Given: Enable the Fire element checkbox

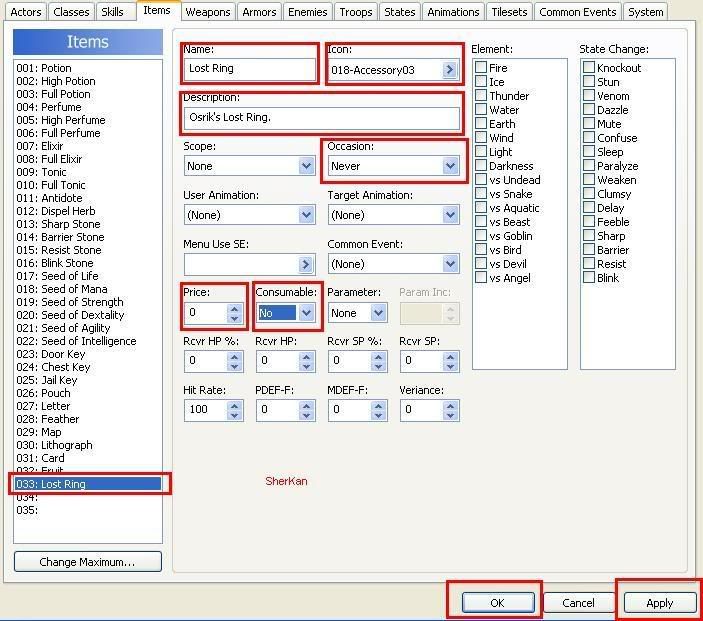Looking at the screenshot, I should tap(481, 68).
